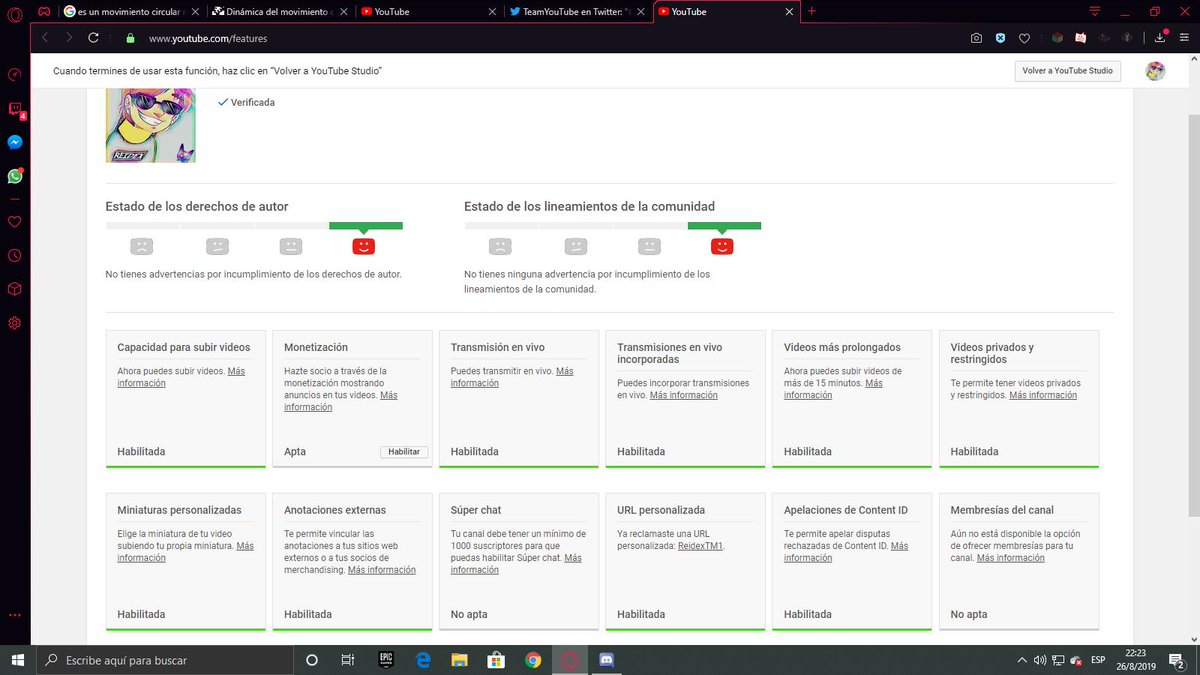1200x675 pixels.
Task: Click the ad blocker shield icon
Action: pos(1000,38)
